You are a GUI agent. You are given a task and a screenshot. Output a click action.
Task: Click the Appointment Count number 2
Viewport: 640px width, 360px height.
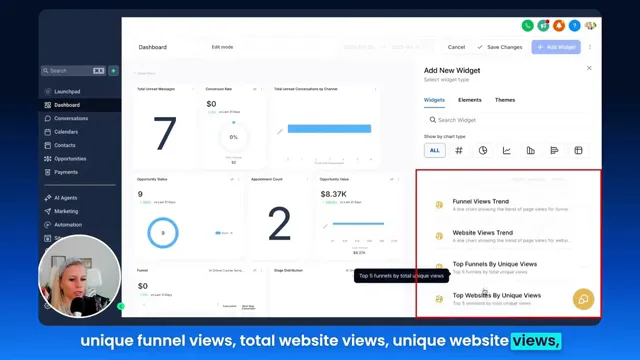(280, 223)
